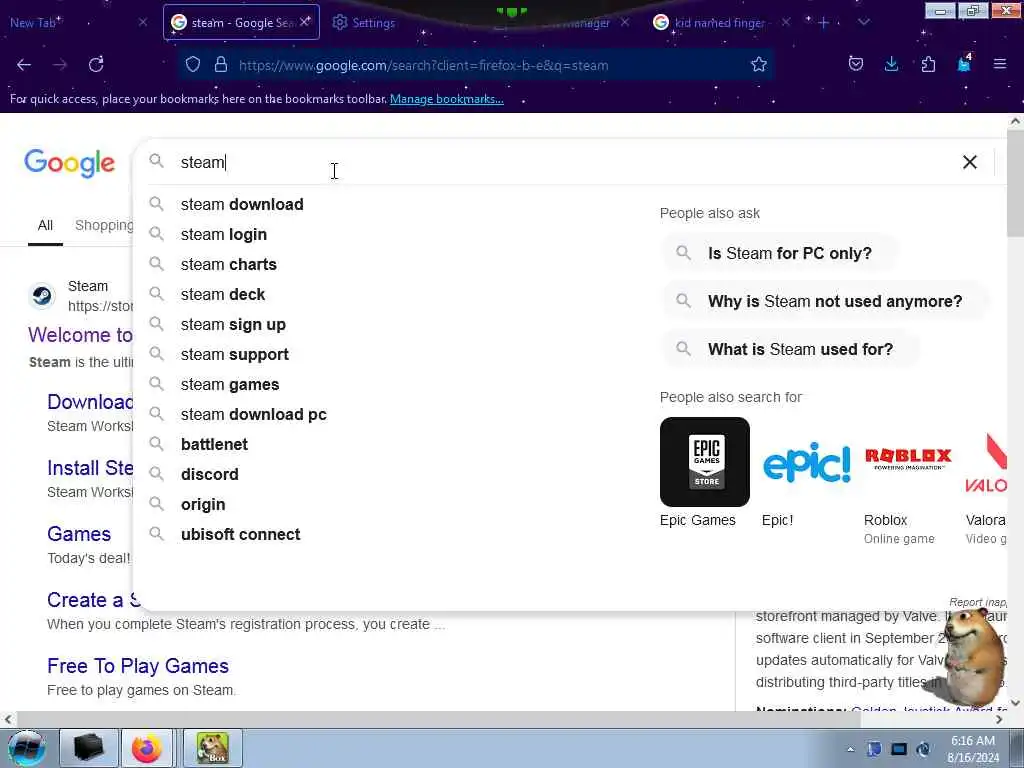List all tabs using the chevron dropdown
Screen dimensions: 1024x768
[864, 23]
